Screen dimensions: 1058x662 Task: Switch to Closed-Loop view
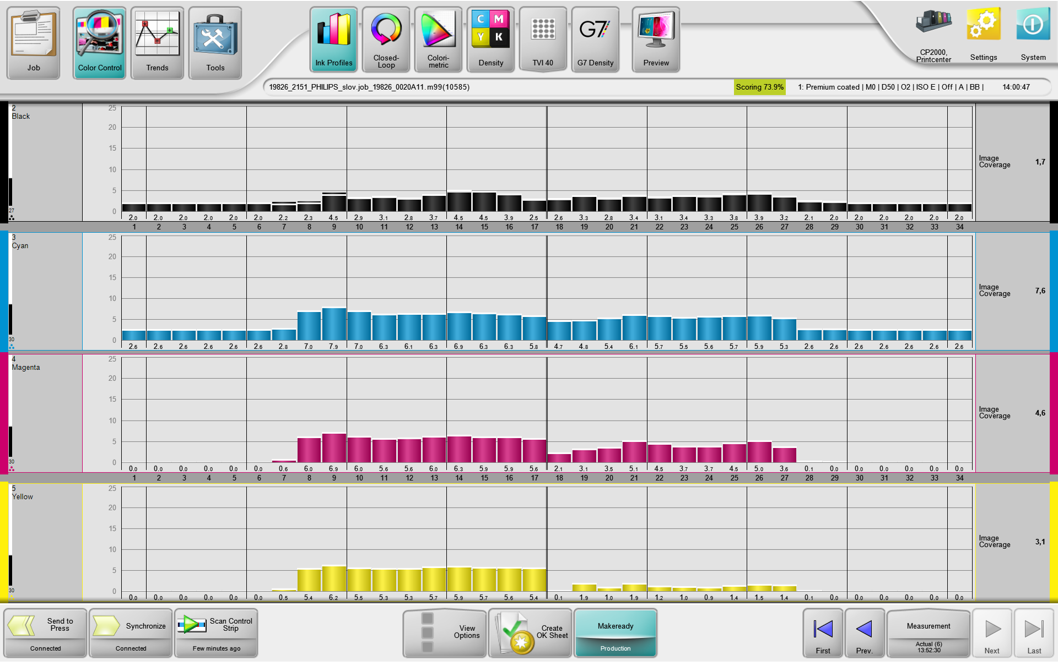386,39
